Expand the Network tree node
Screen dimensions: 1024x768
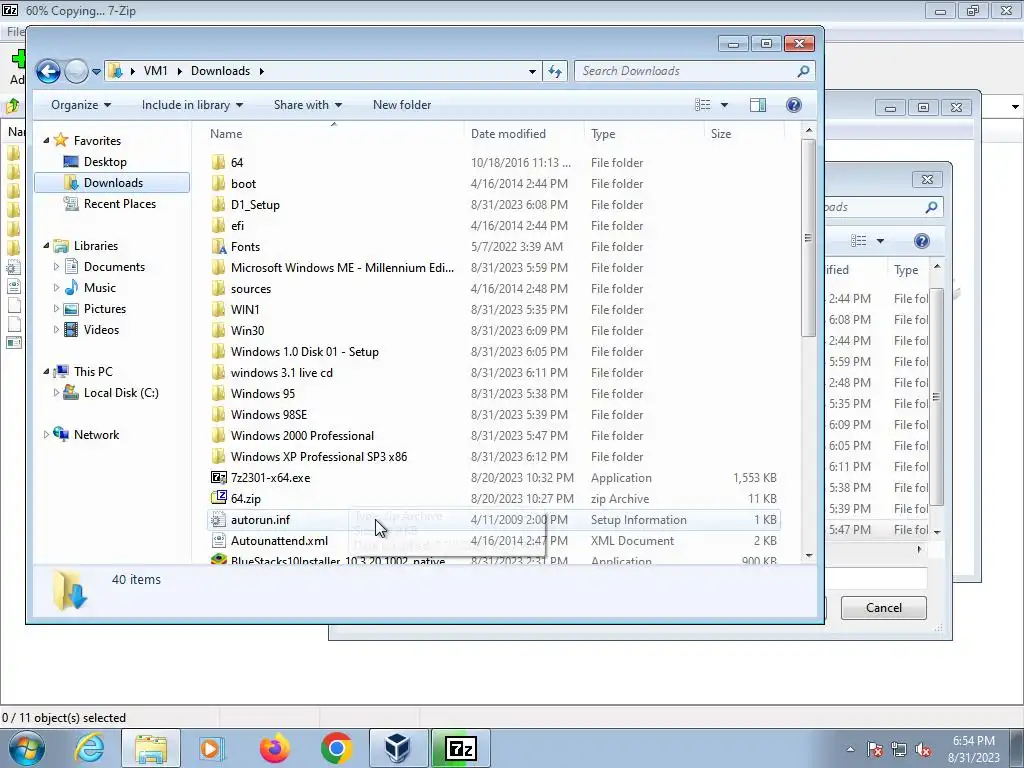click(x=46, y=434)
